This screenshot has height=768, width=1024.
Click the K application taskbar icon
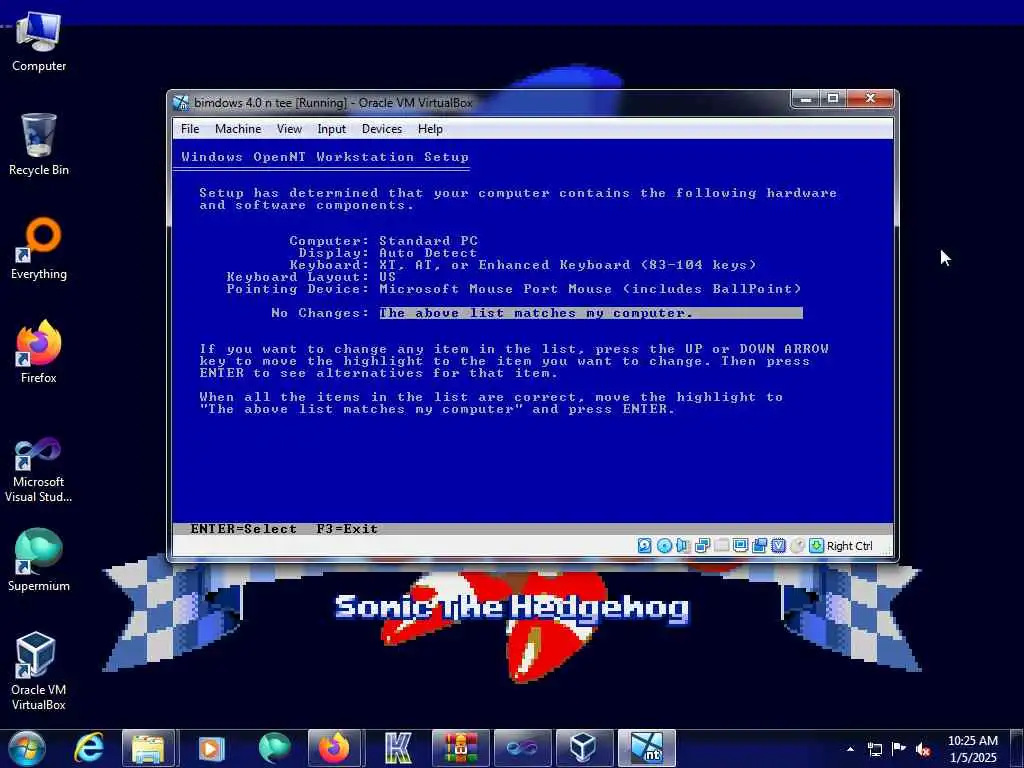[397, 748]
